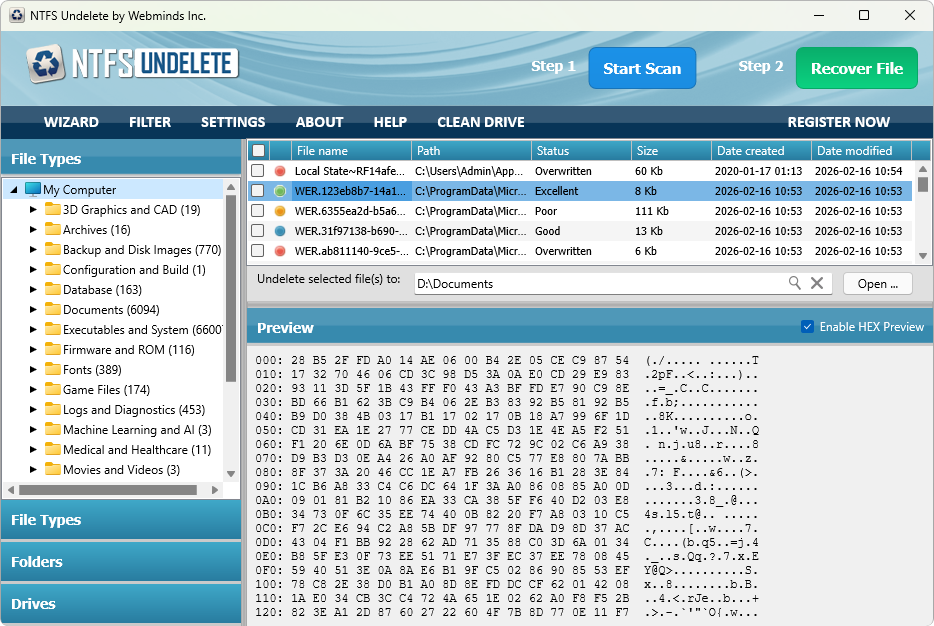This screenshot has width=934, height=626.
Task: Click the file list vertical scrollbar thumb
Action: coord(923,184)
